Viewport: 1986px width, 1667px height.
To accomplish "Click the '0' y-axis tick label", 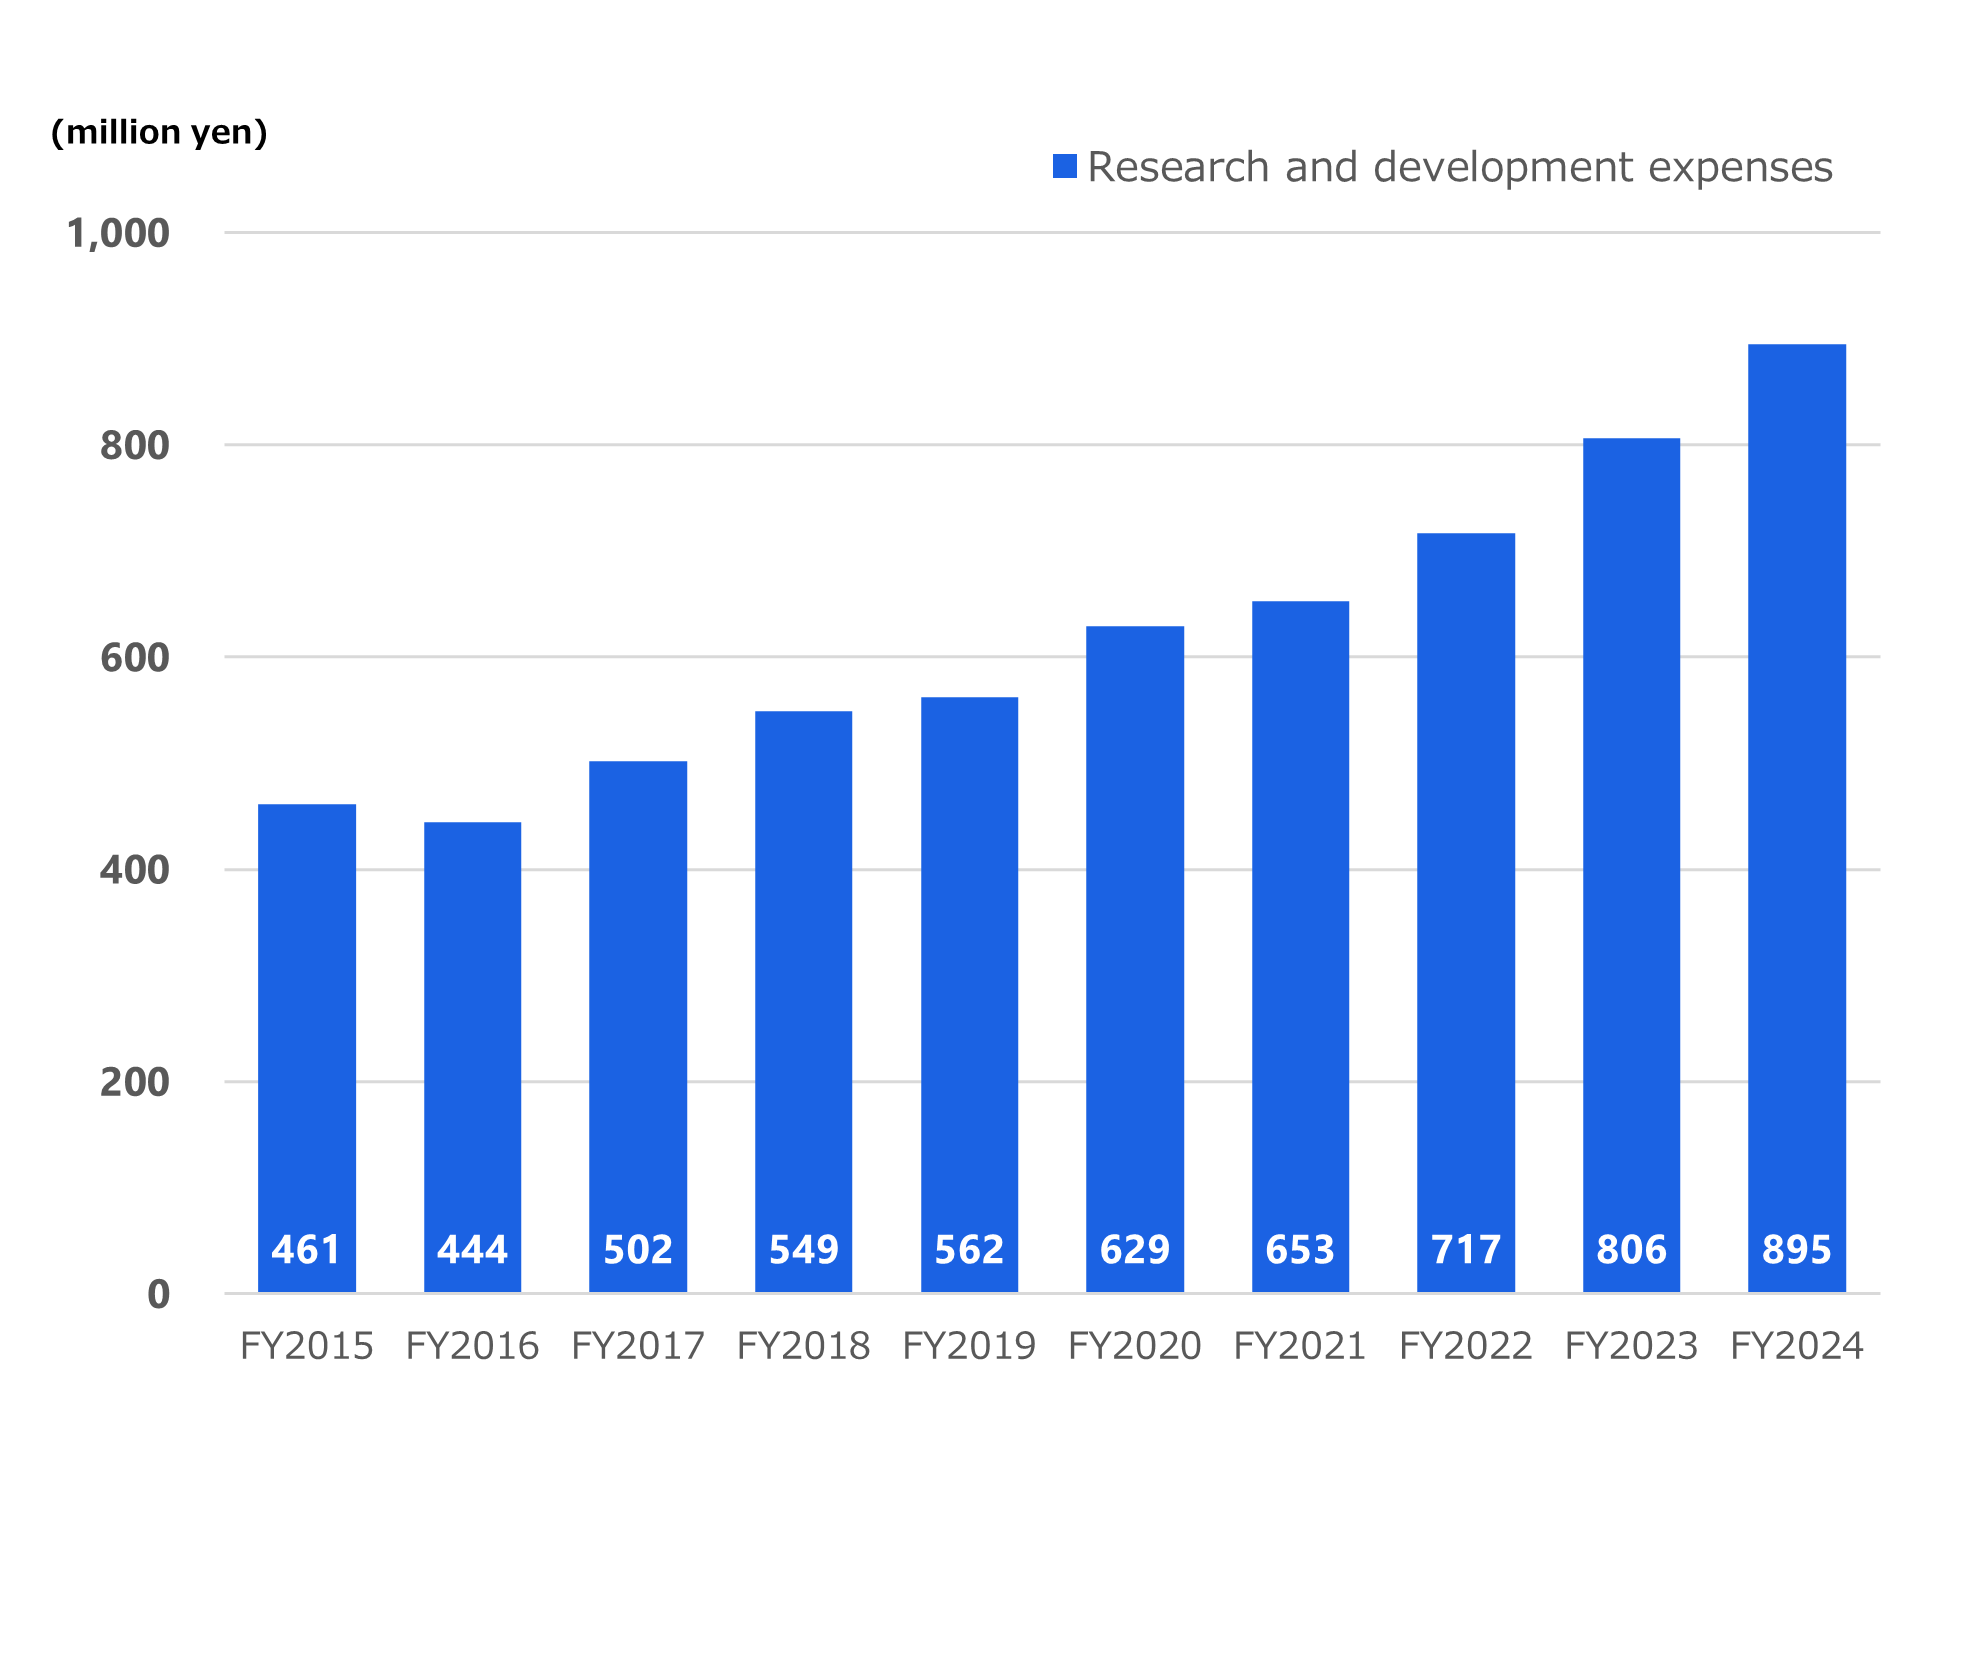I will click(x=159, y=1295).
